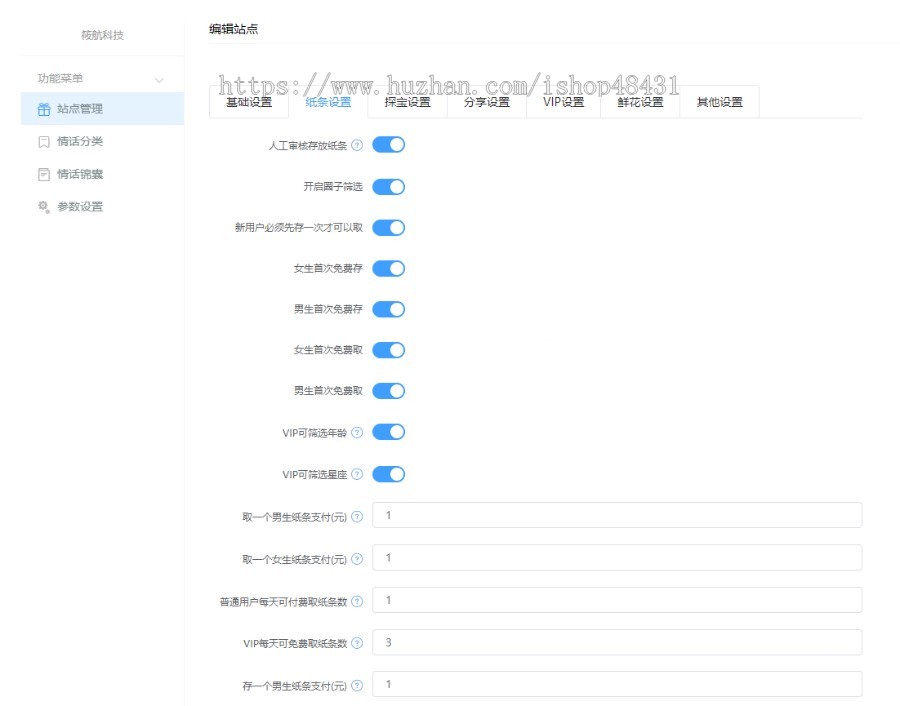Click the 存一个男生纸条支付(元) input field

[x=617, y=684]
